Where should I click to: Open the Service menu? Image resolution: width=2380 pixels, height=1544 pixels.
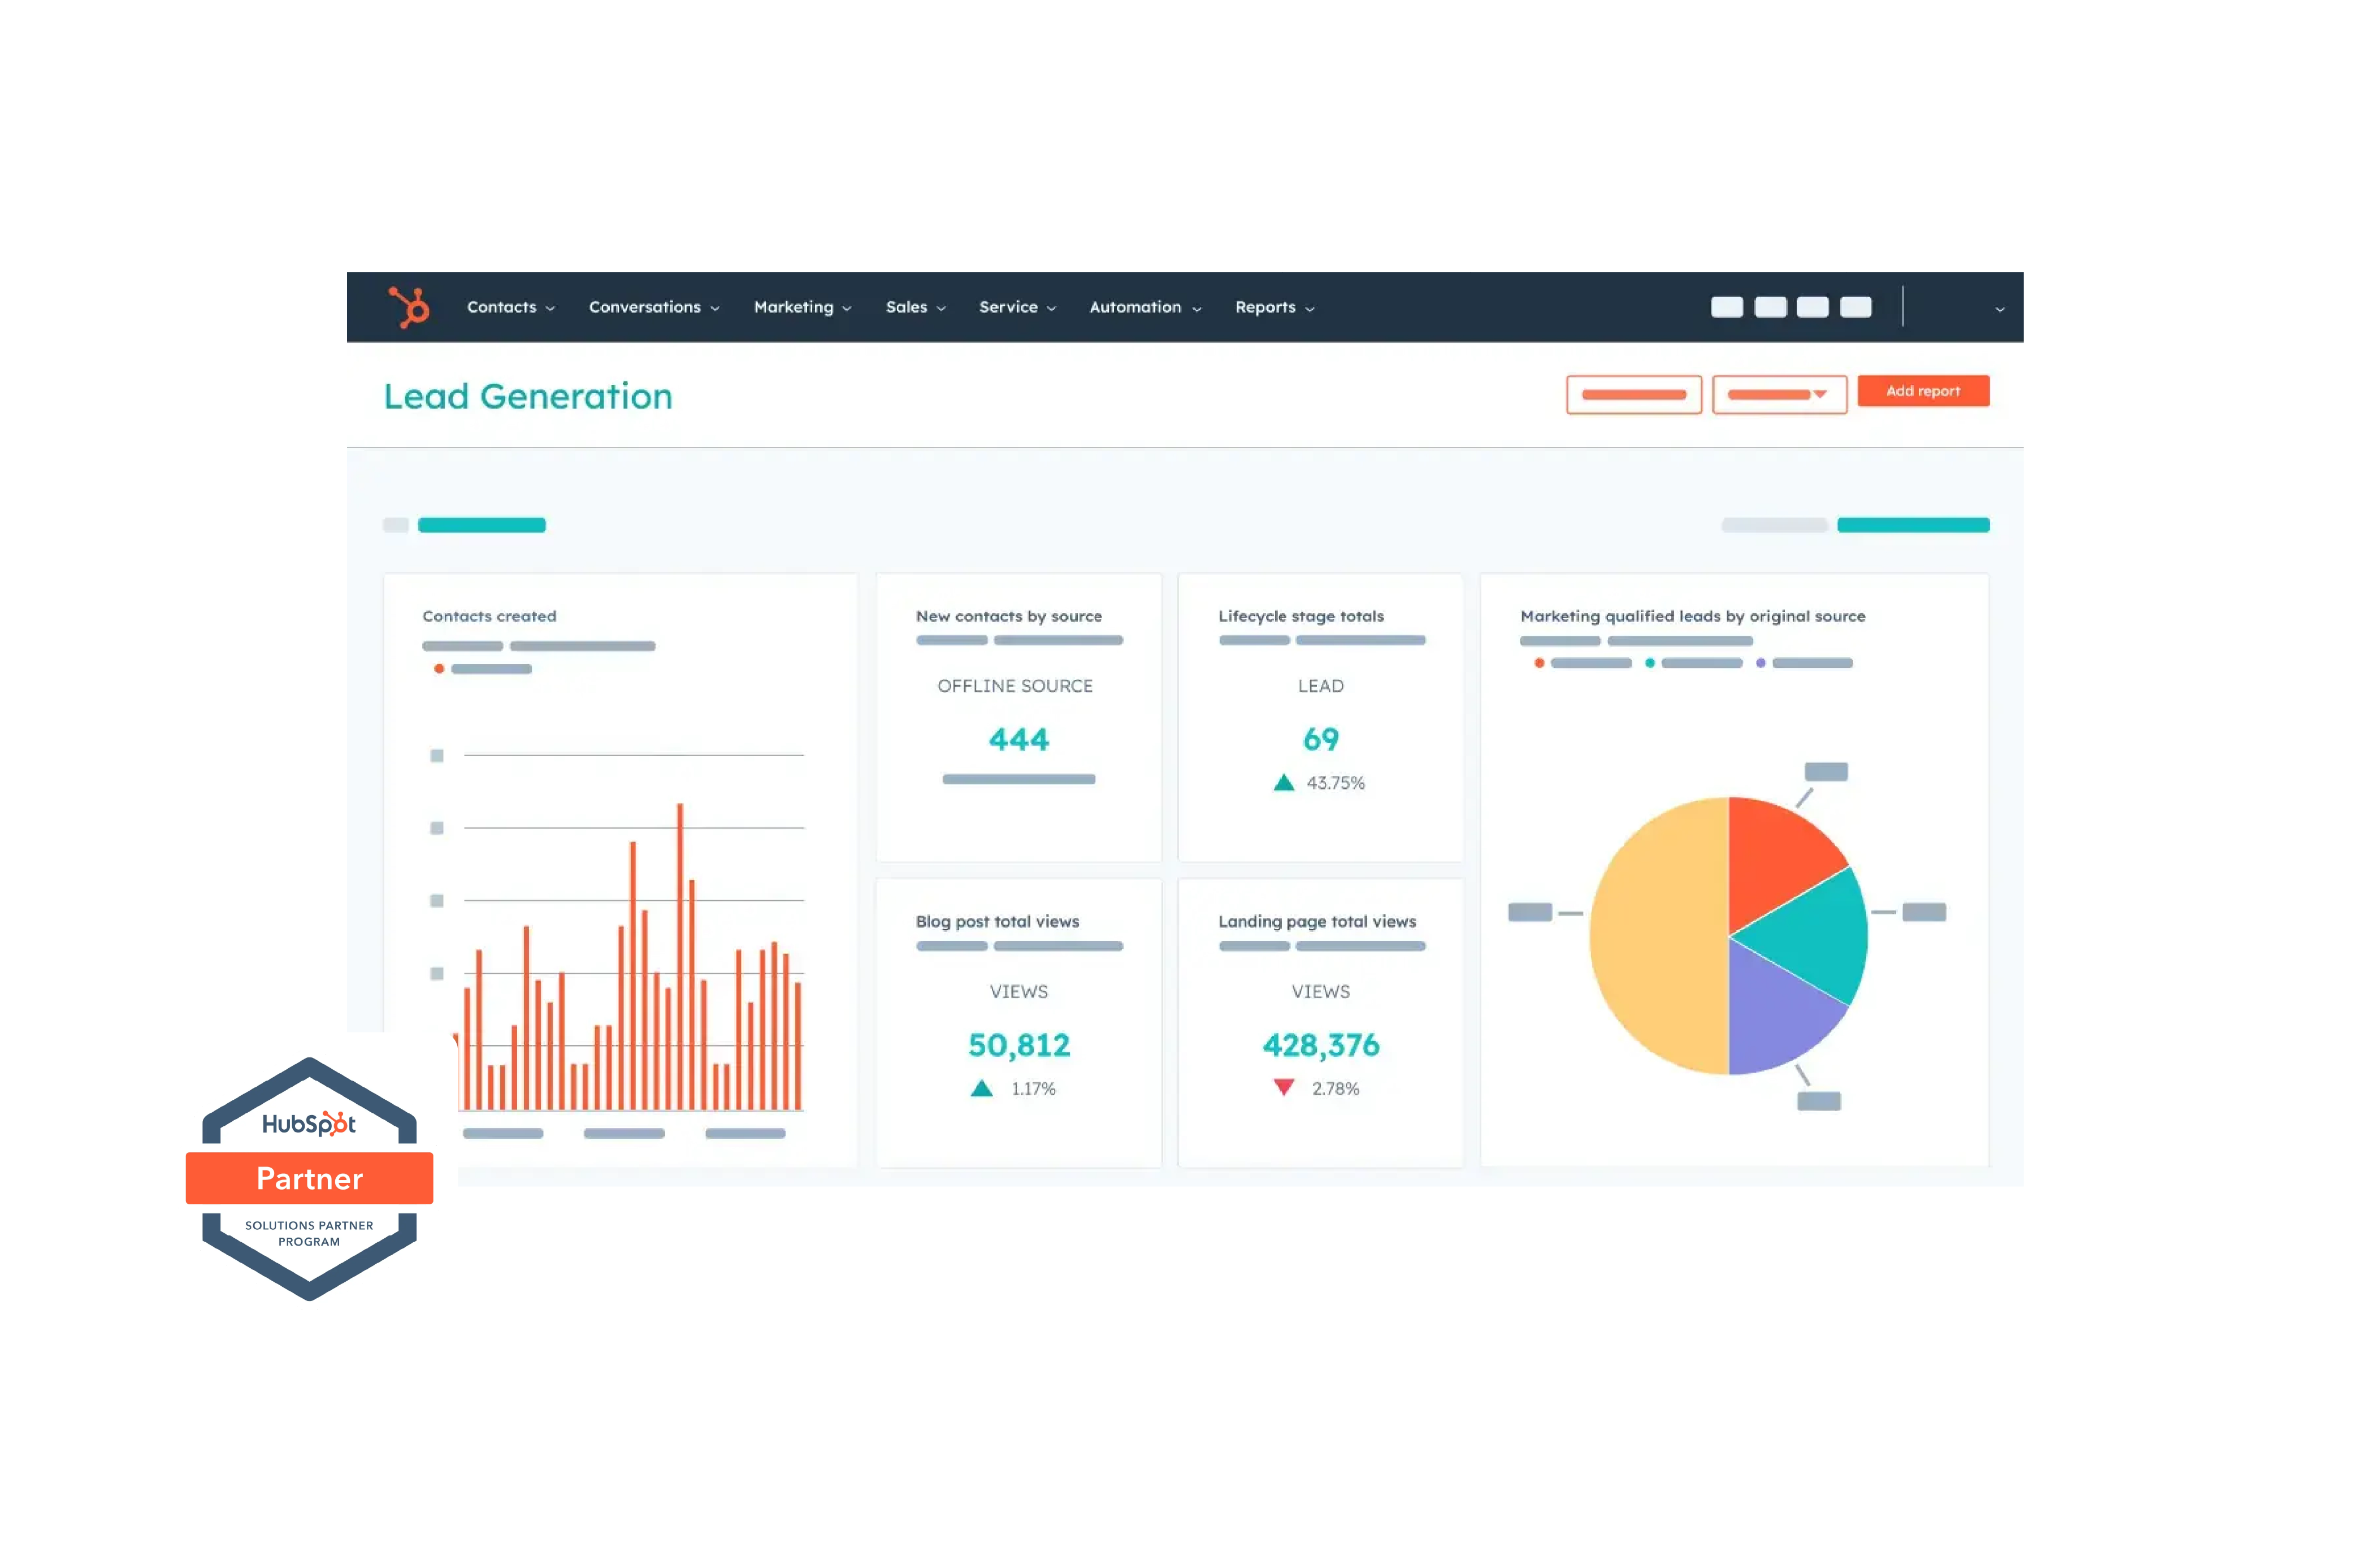(x=1017, y=307)
